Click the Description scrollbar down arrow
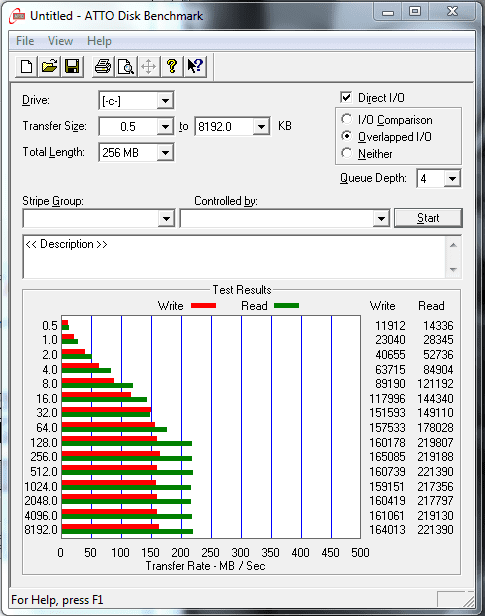The width and height of the screenshot is (485, 616). pos(453,270)
